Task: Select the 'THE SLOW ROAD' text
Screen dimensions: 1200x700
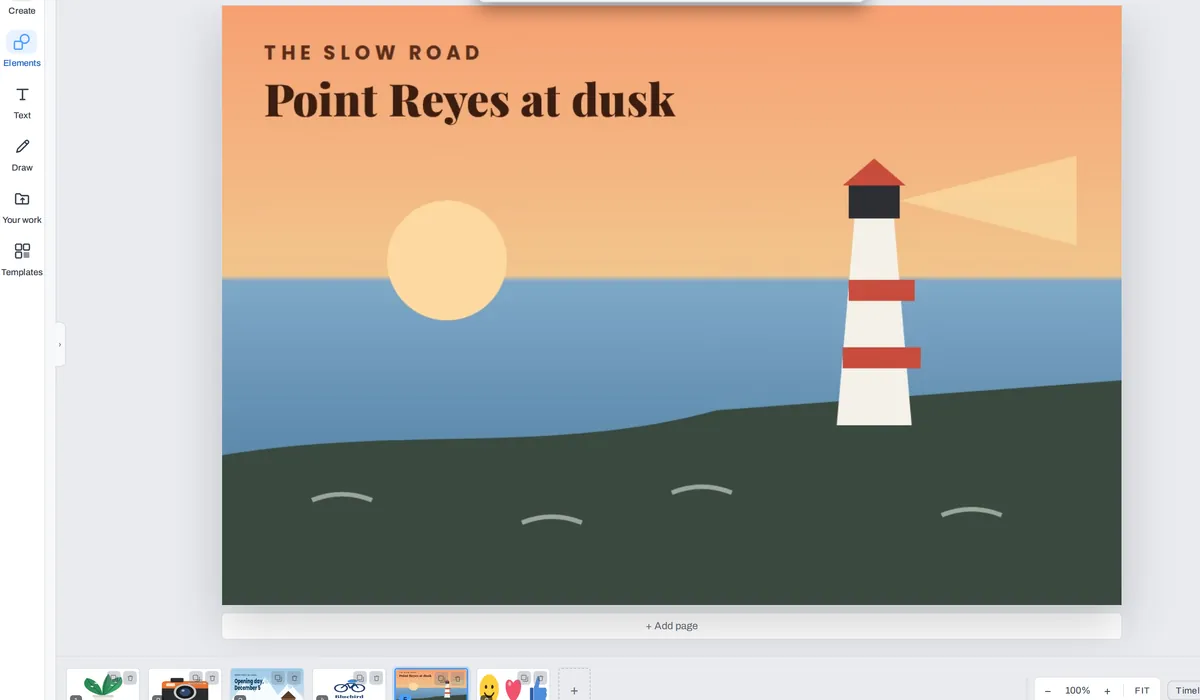Action: (372, 53)
